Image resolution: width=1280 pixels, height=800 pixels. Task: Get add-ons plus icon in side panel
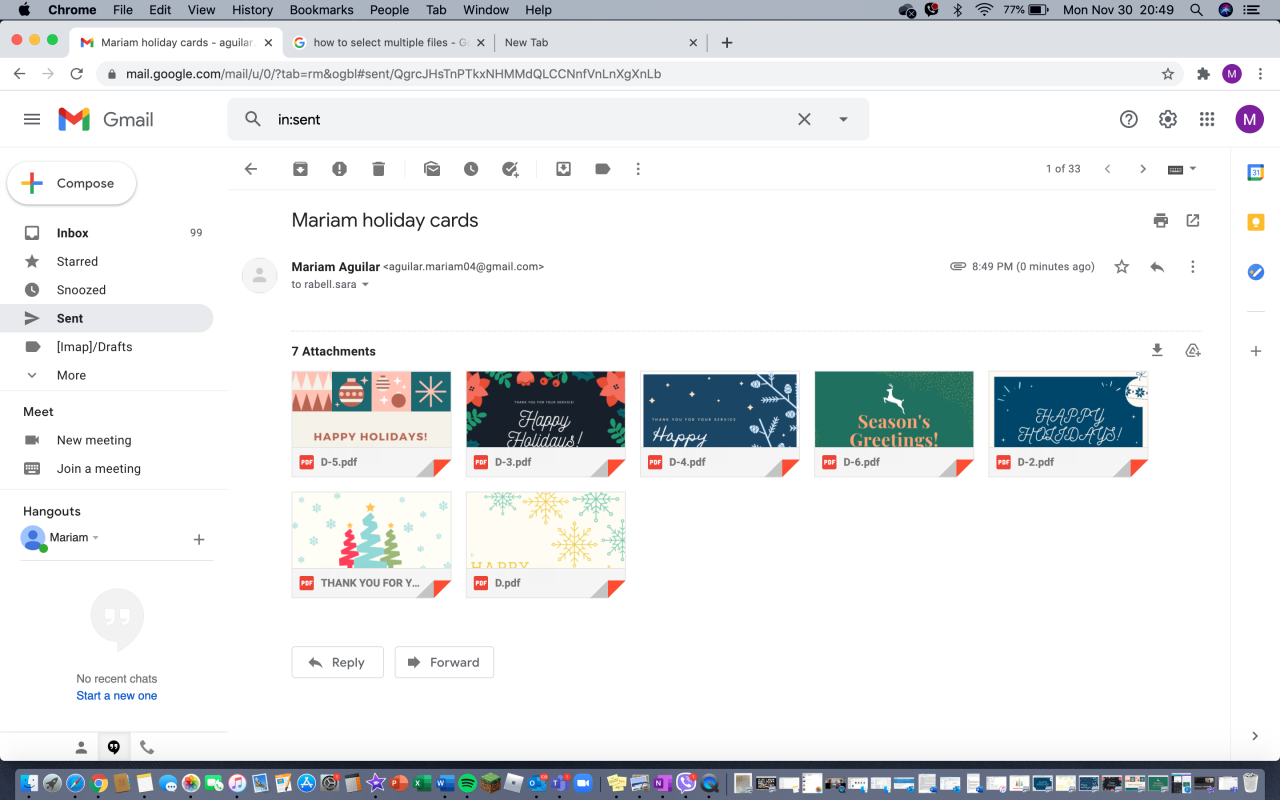point(1256,351)
